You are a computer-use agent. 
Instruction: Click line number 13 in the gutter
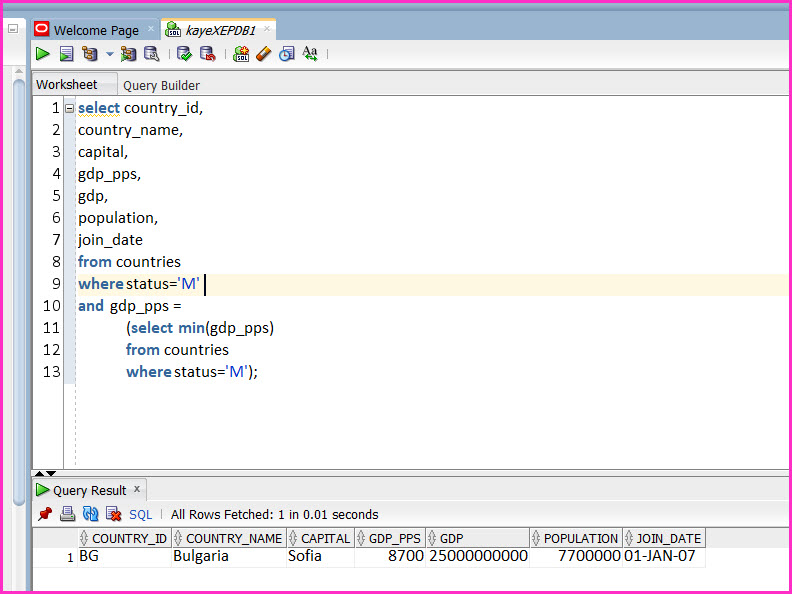tap(52, 372)
